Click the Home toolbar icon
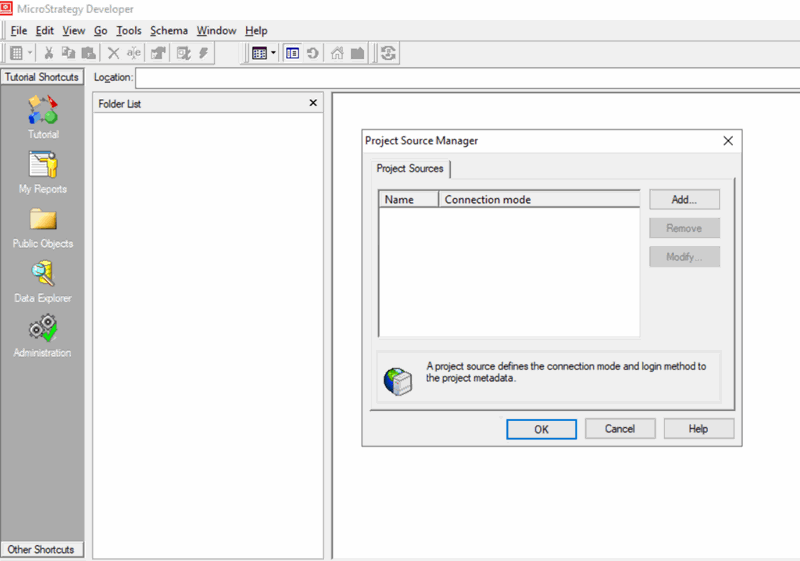 (x=337, y=54)
